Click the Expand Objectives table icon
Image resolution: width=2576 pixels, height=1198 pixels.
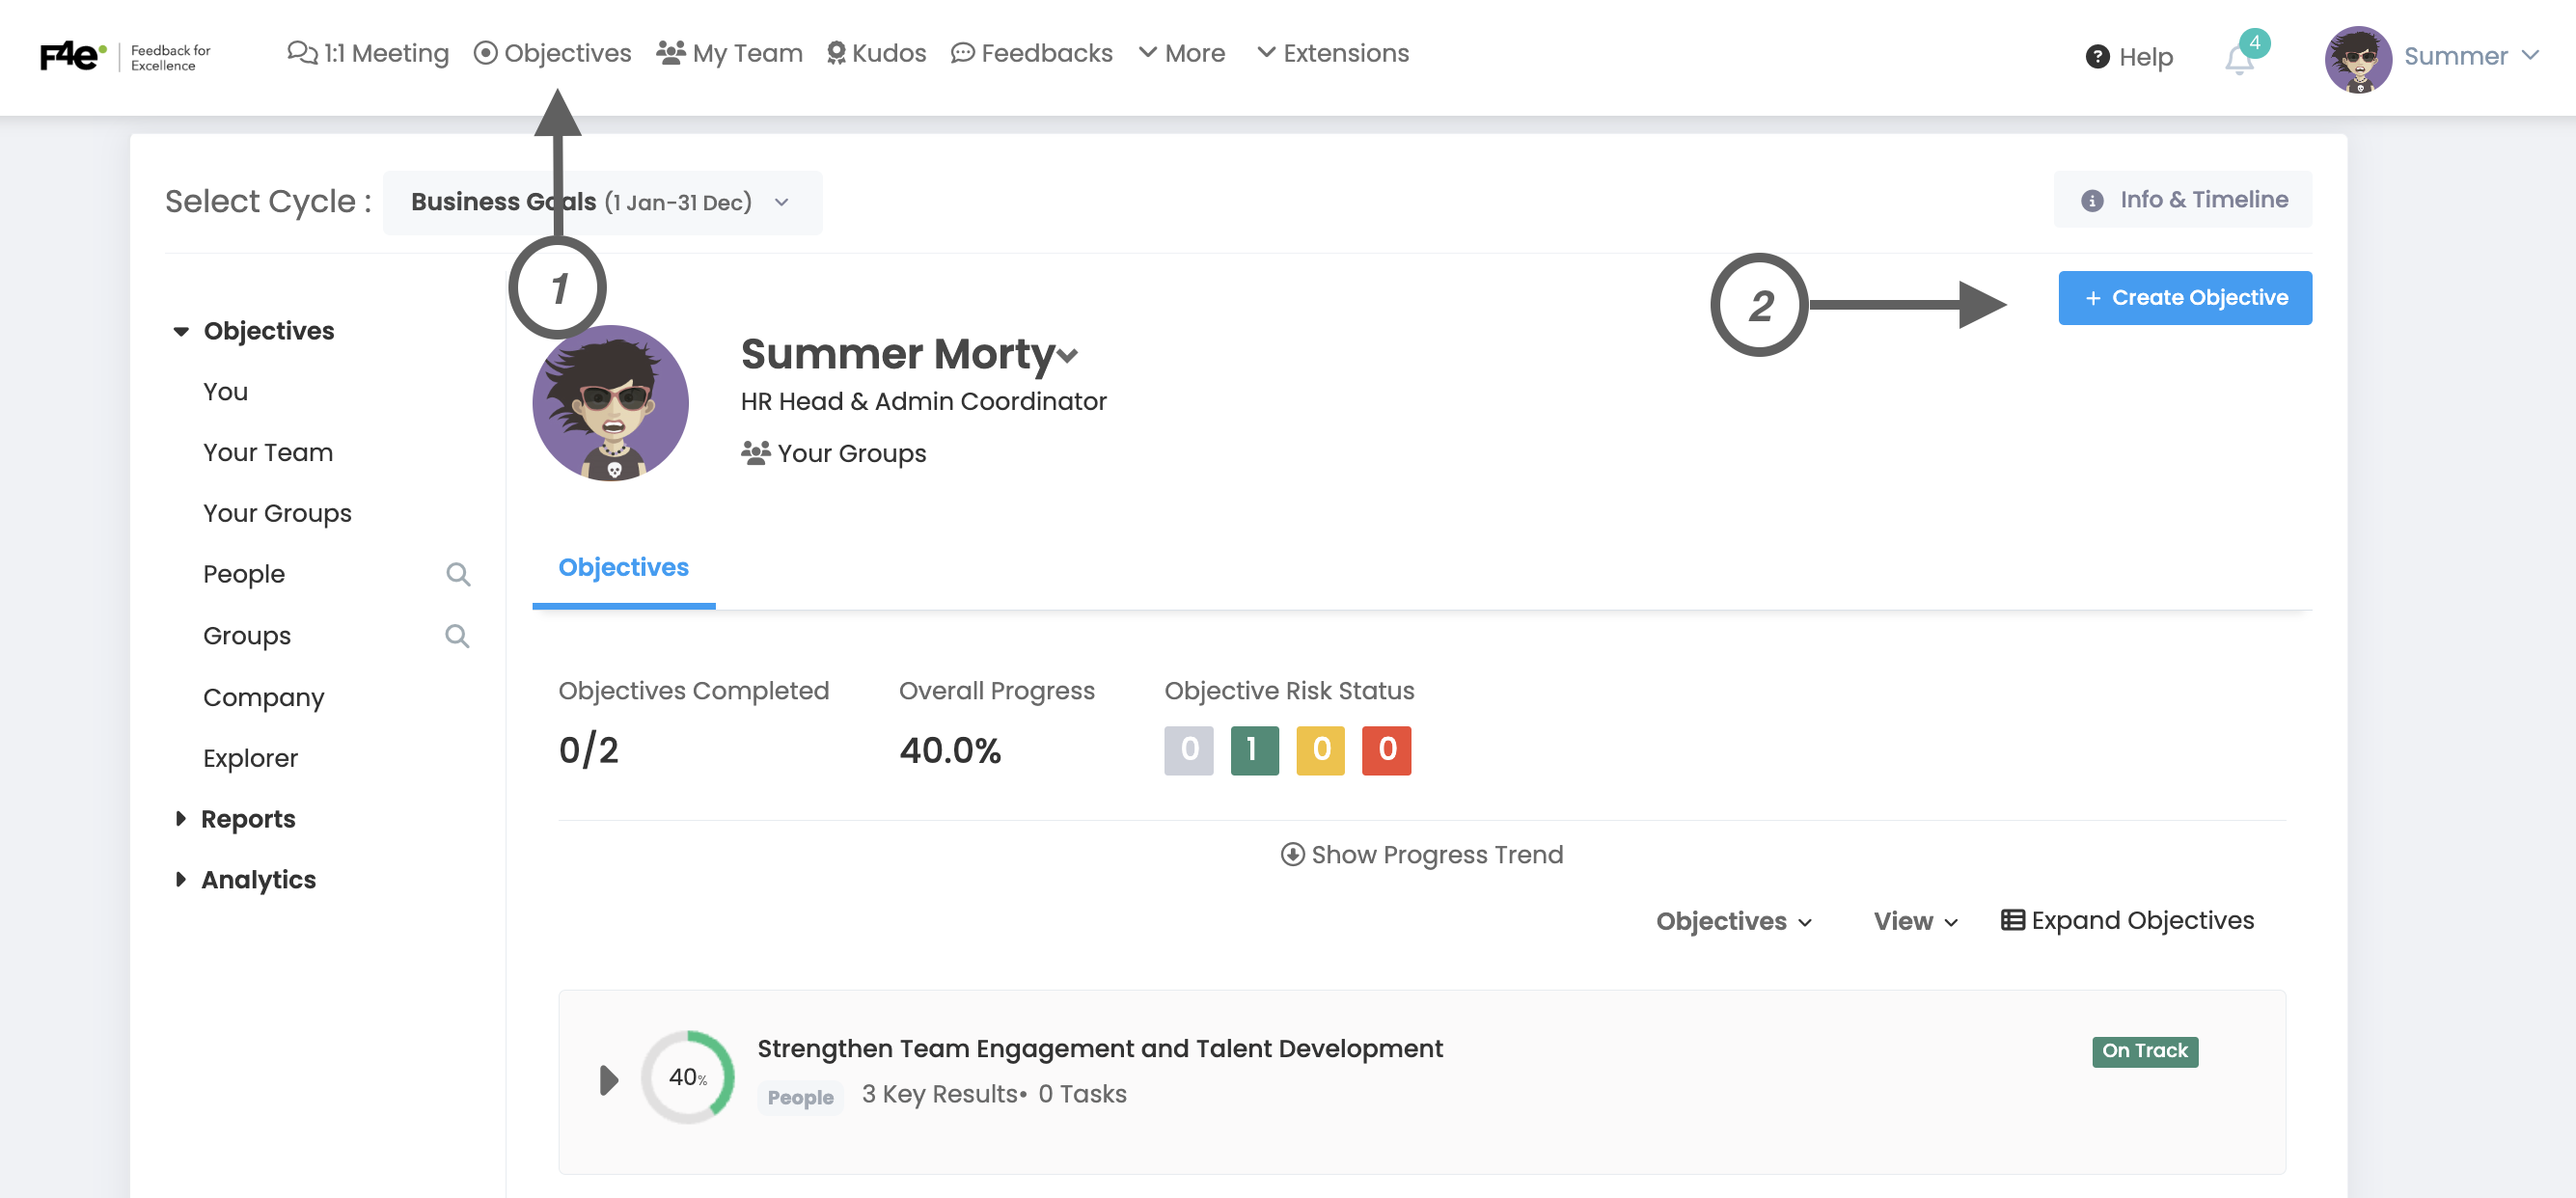click(x=2012, y=920)
